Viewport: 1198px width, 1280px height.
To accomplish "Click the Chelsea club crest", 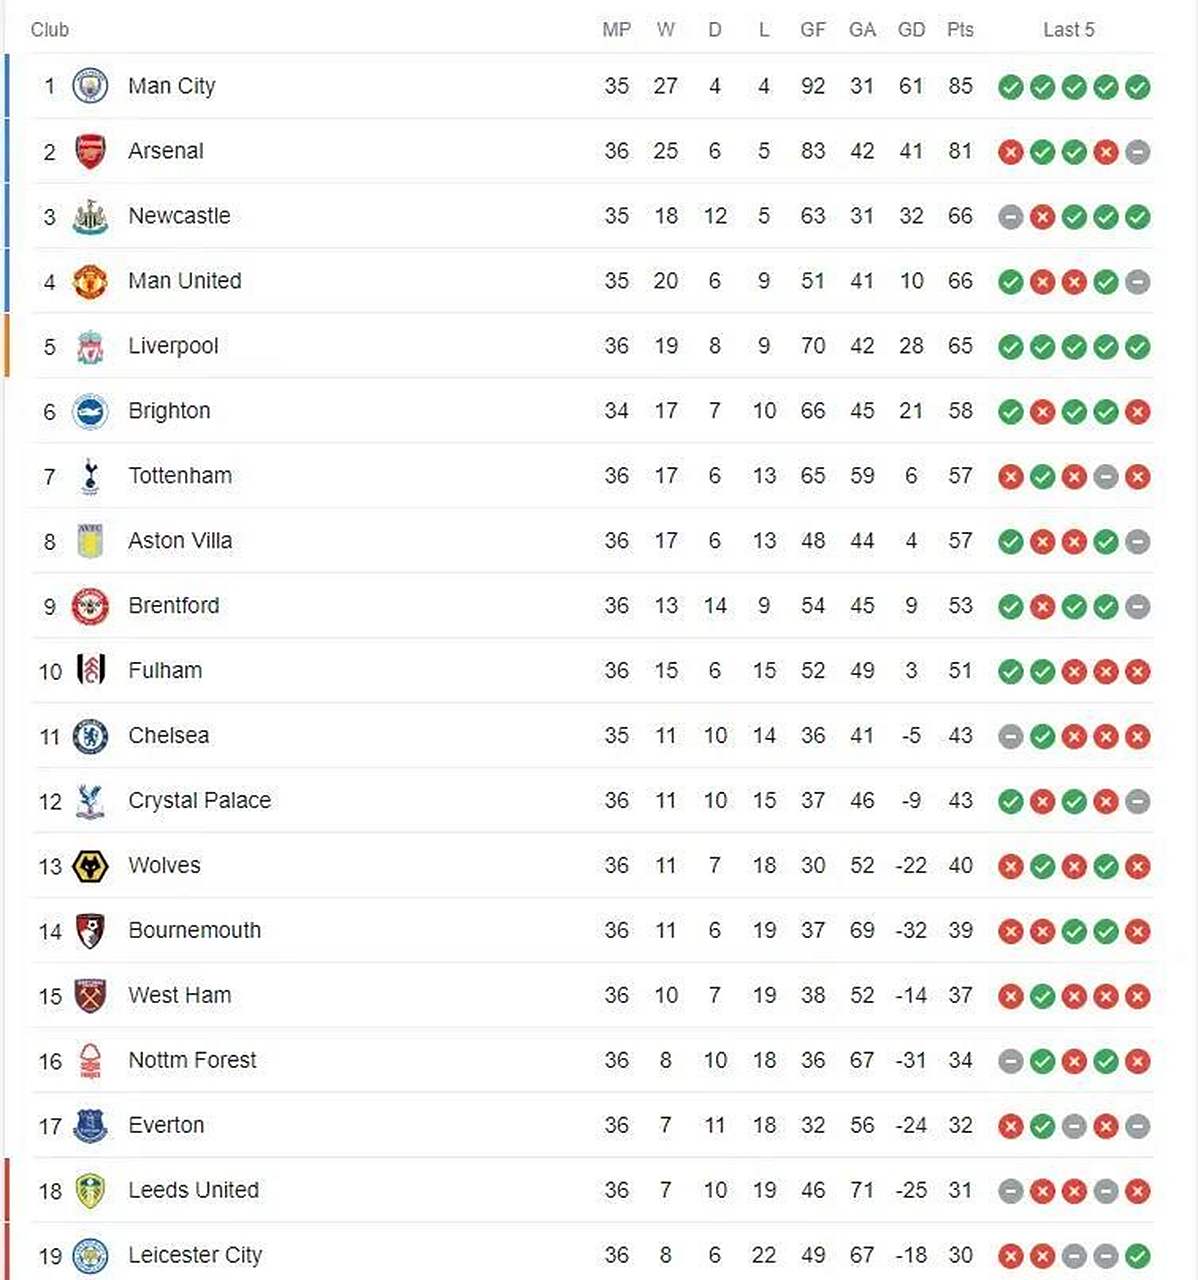I will [90, 736].
